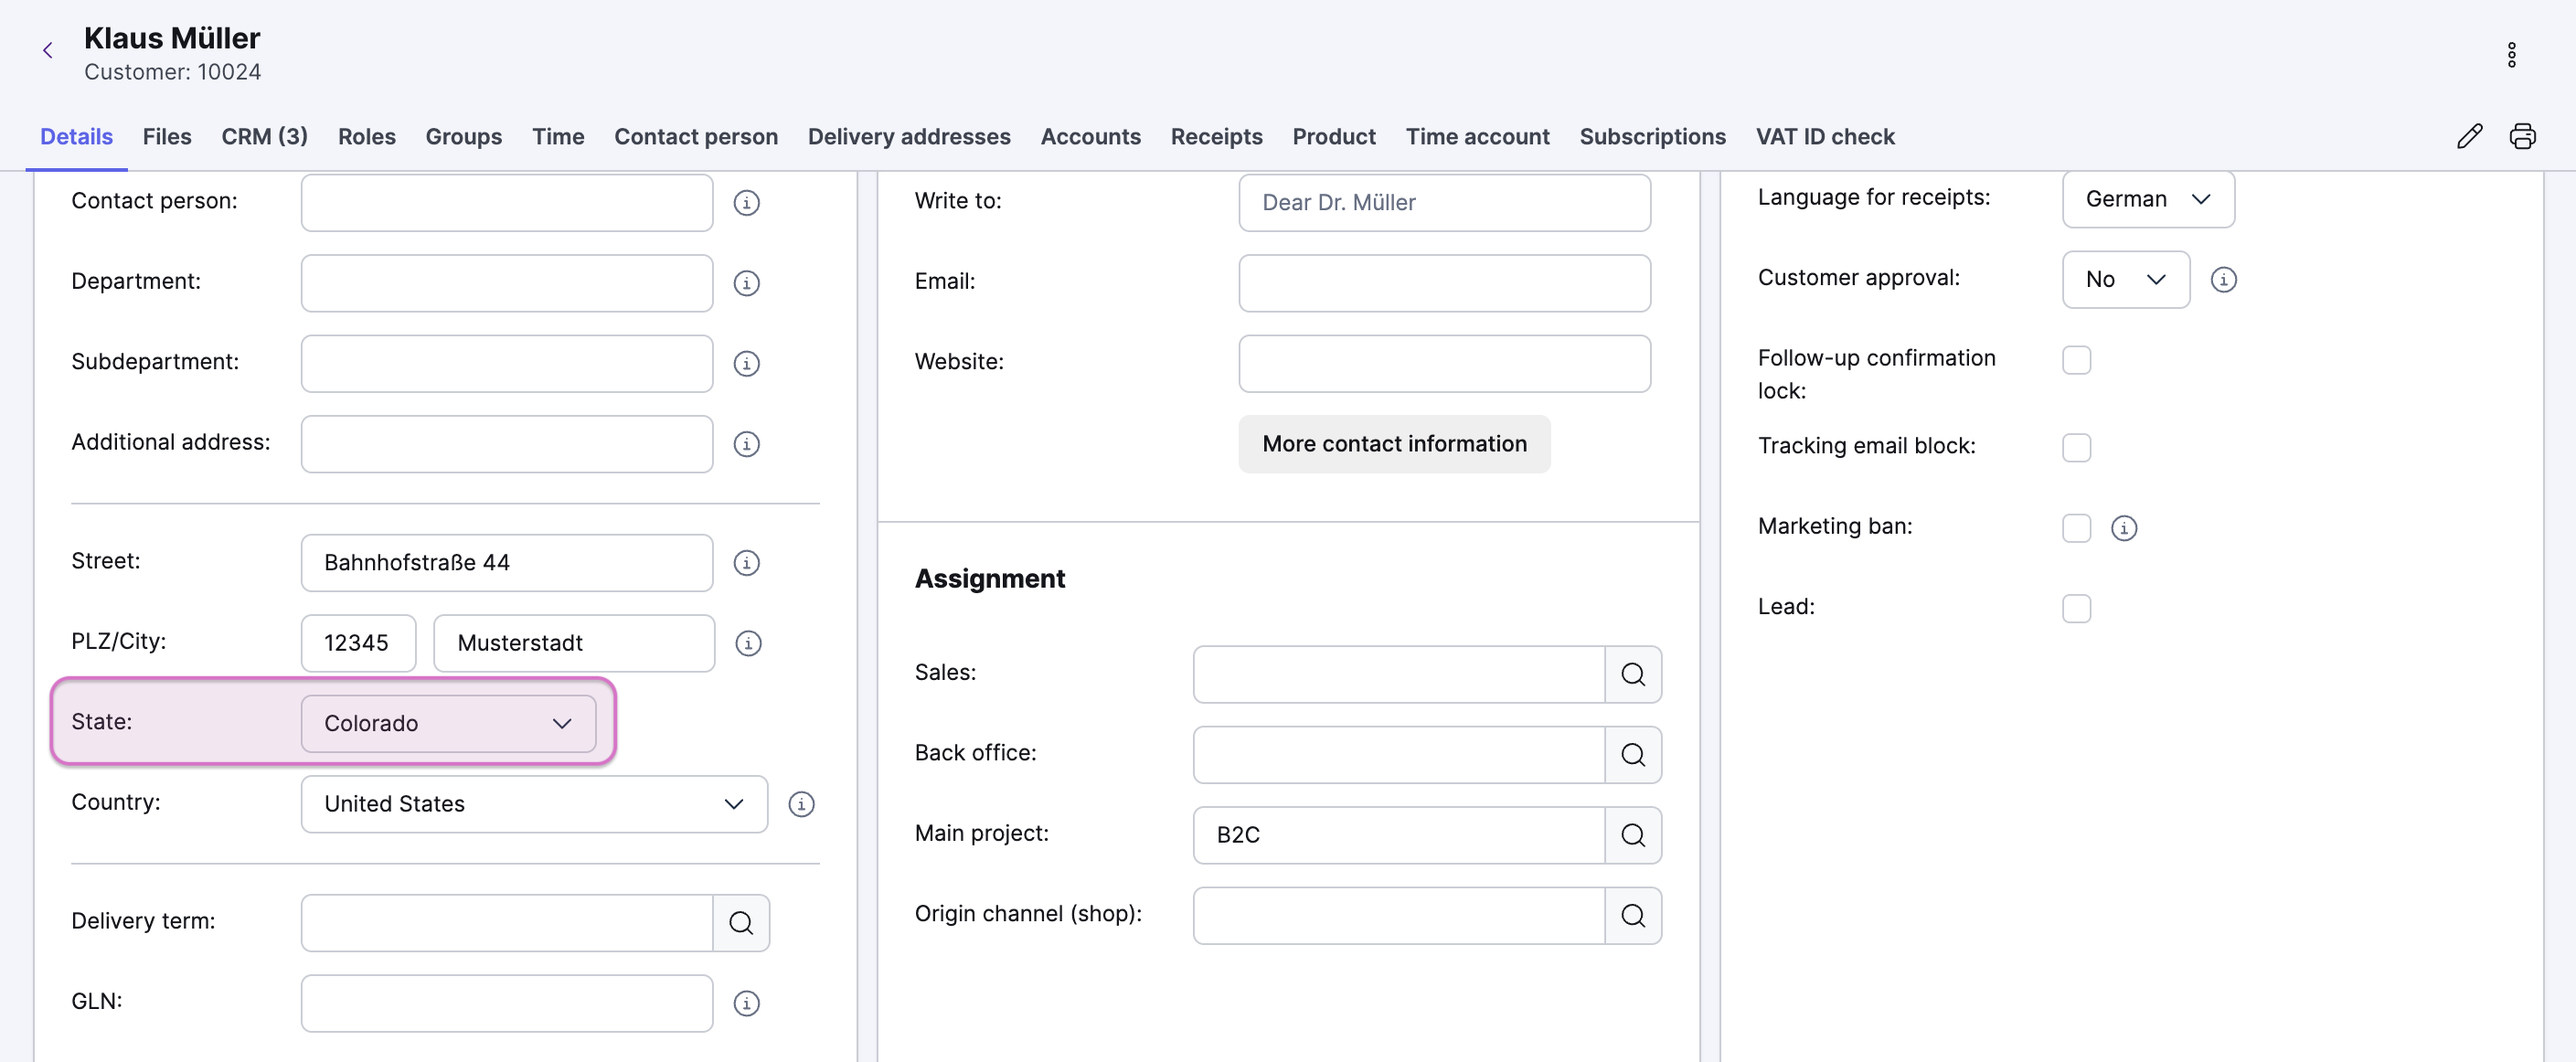Click the pencil edit icon
Image resolution: width=2576 pixels, height=1062 pixels.
pos(2469,136)
